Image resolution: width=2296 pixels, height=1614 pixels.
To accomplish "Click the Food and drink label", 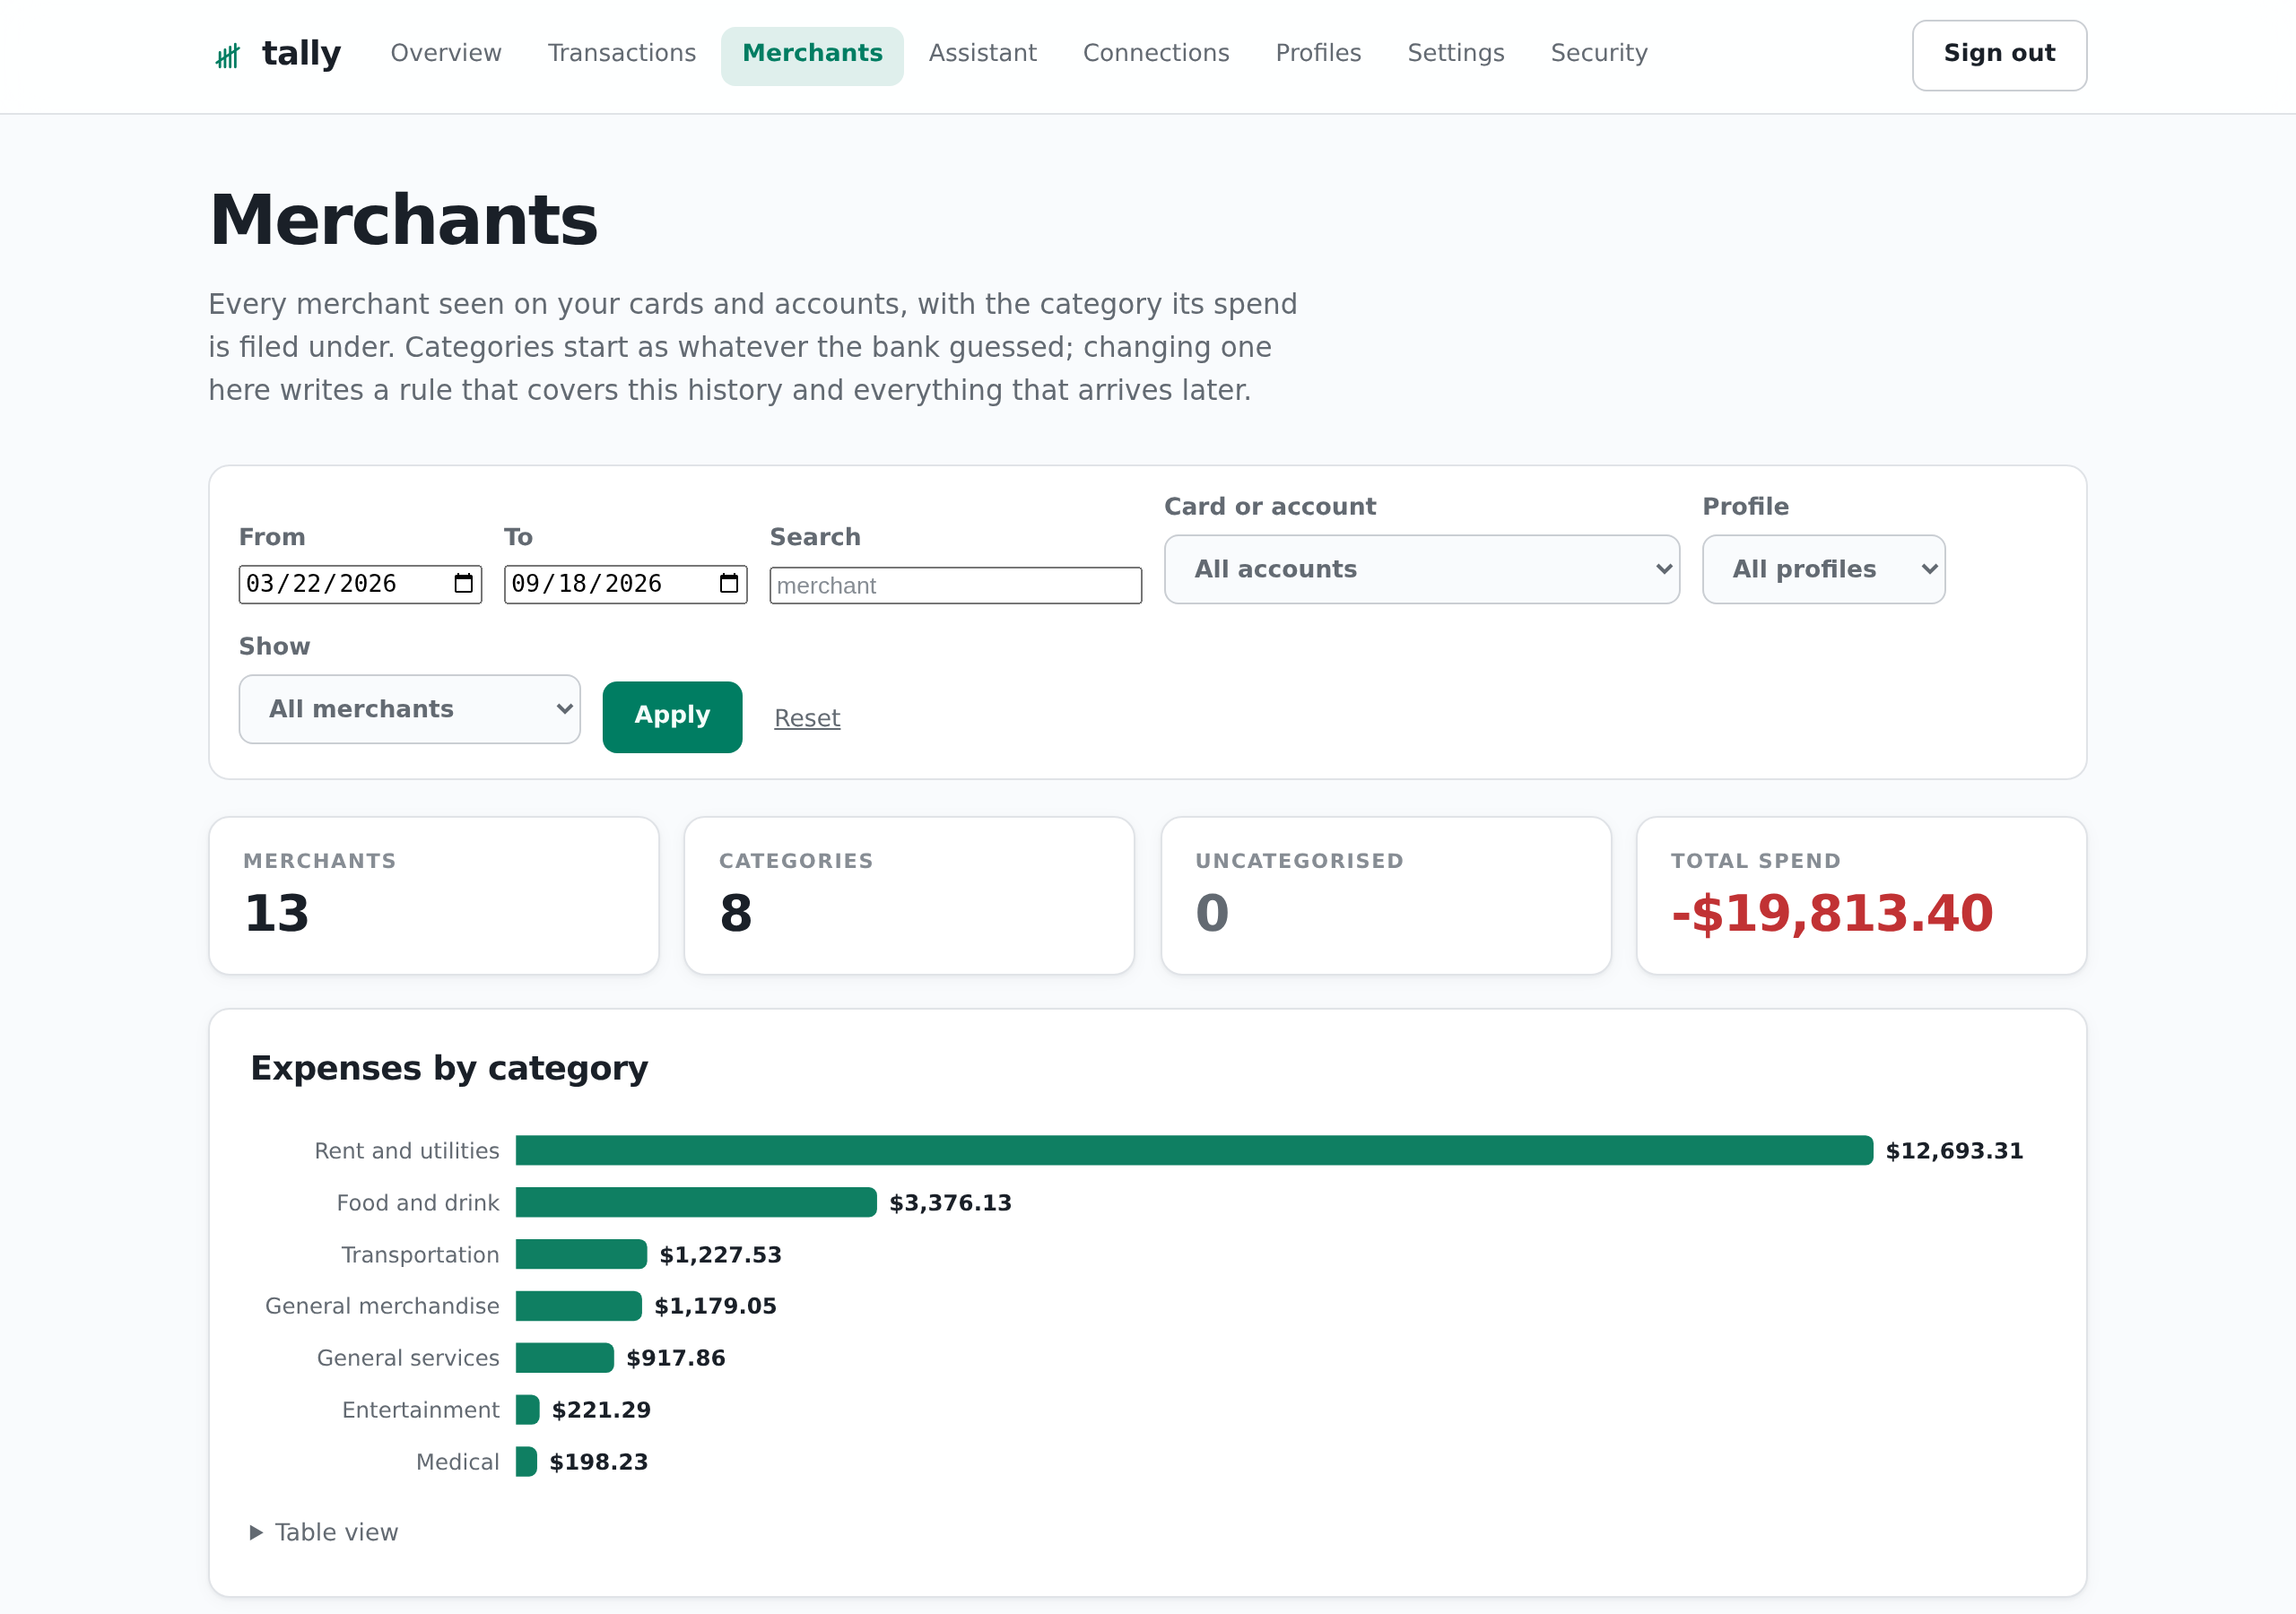I will [418, 1203].
